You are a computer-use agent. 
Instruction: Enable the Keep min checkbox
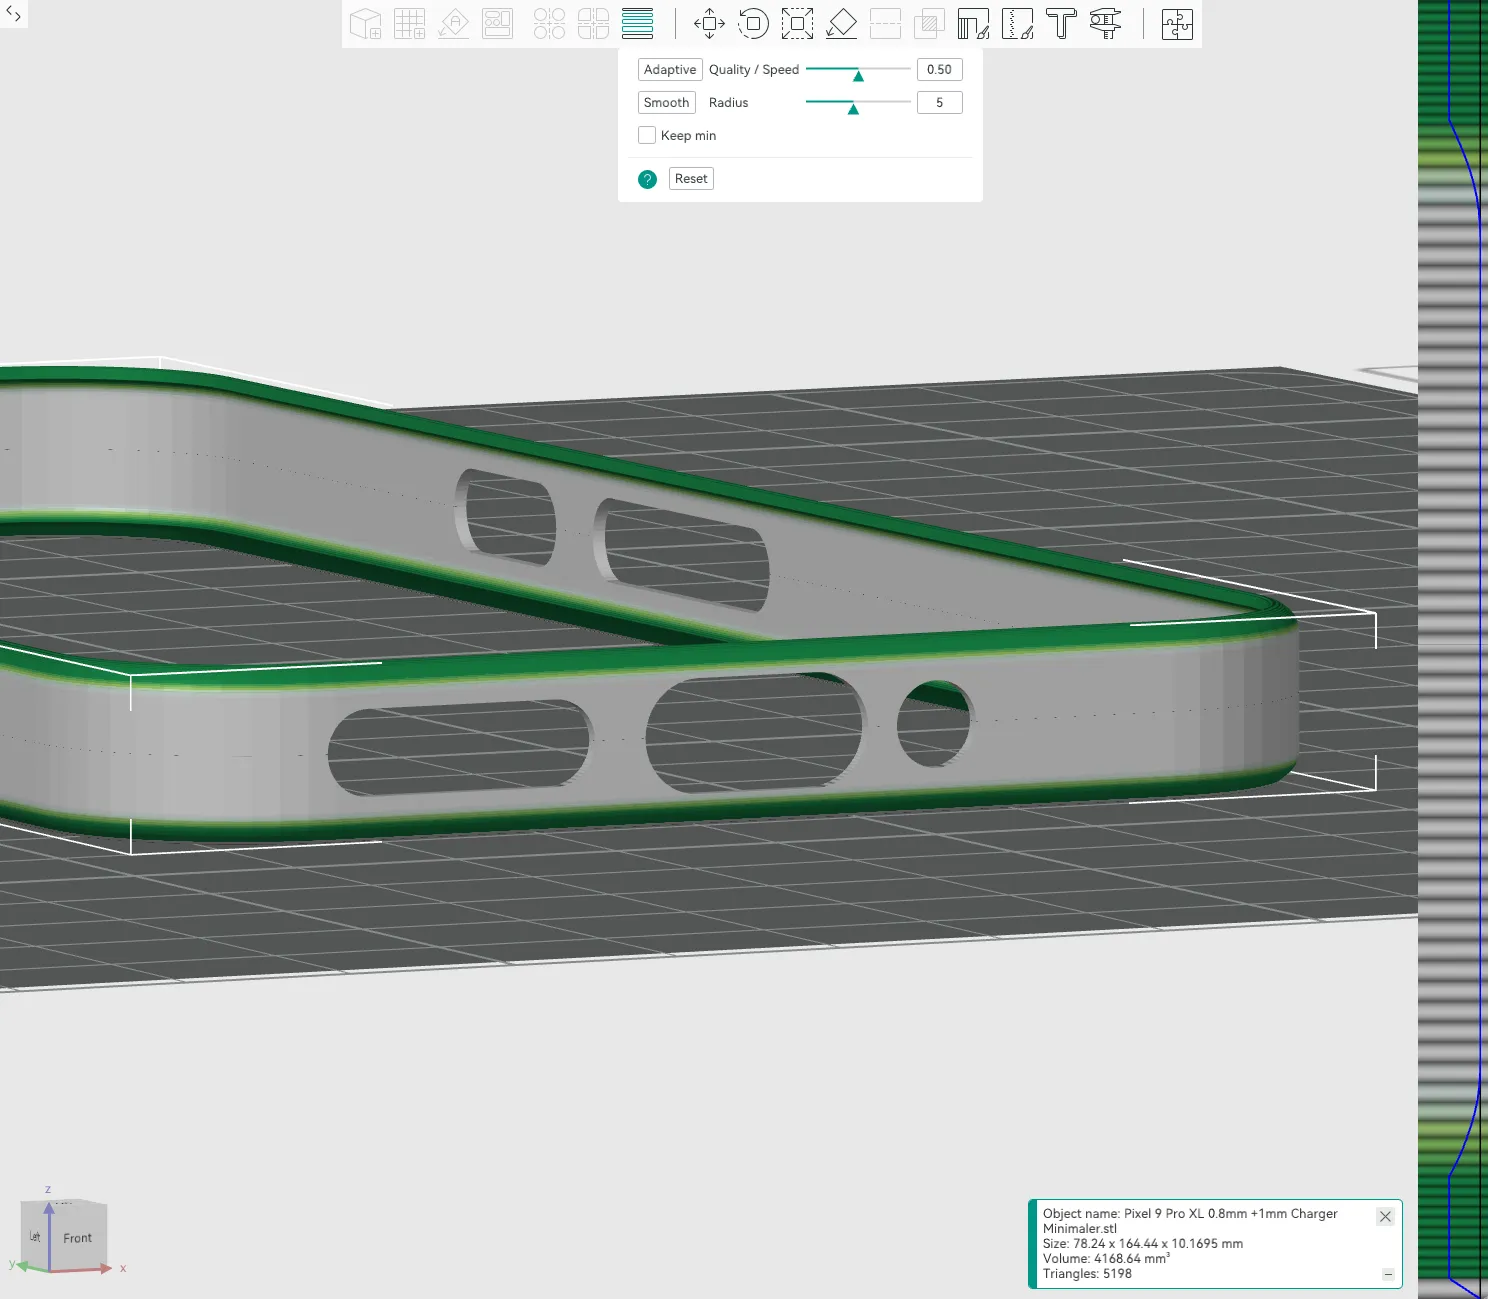click(x=647, y=135)
